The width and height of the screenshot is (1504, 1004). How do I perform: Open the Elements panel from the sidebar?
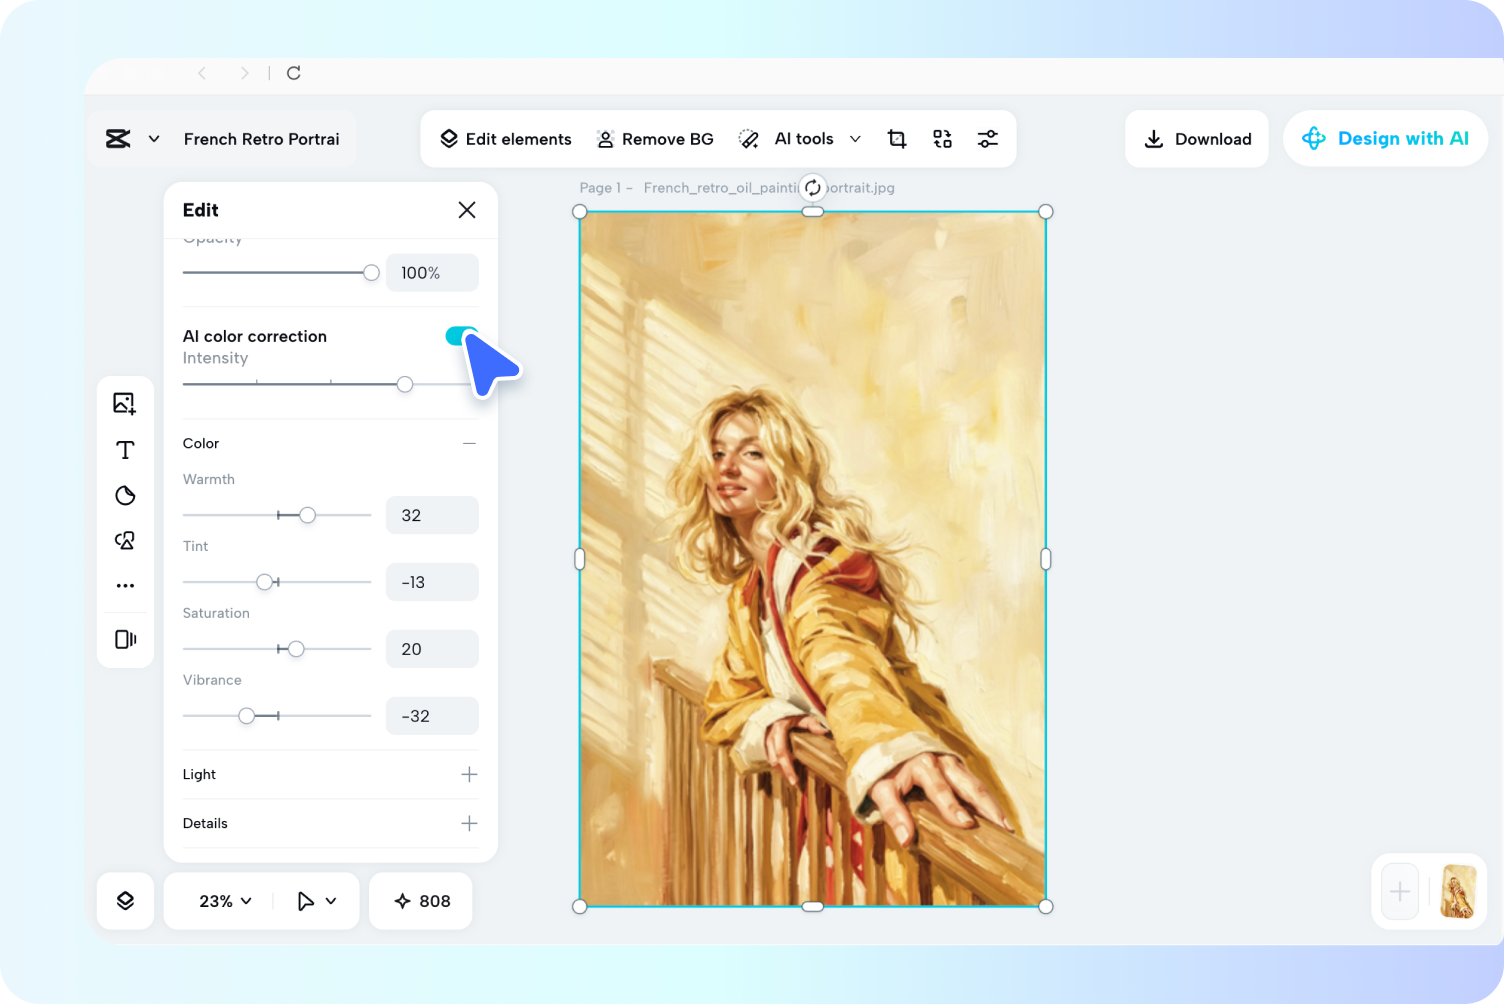click(x=125, y=540)
